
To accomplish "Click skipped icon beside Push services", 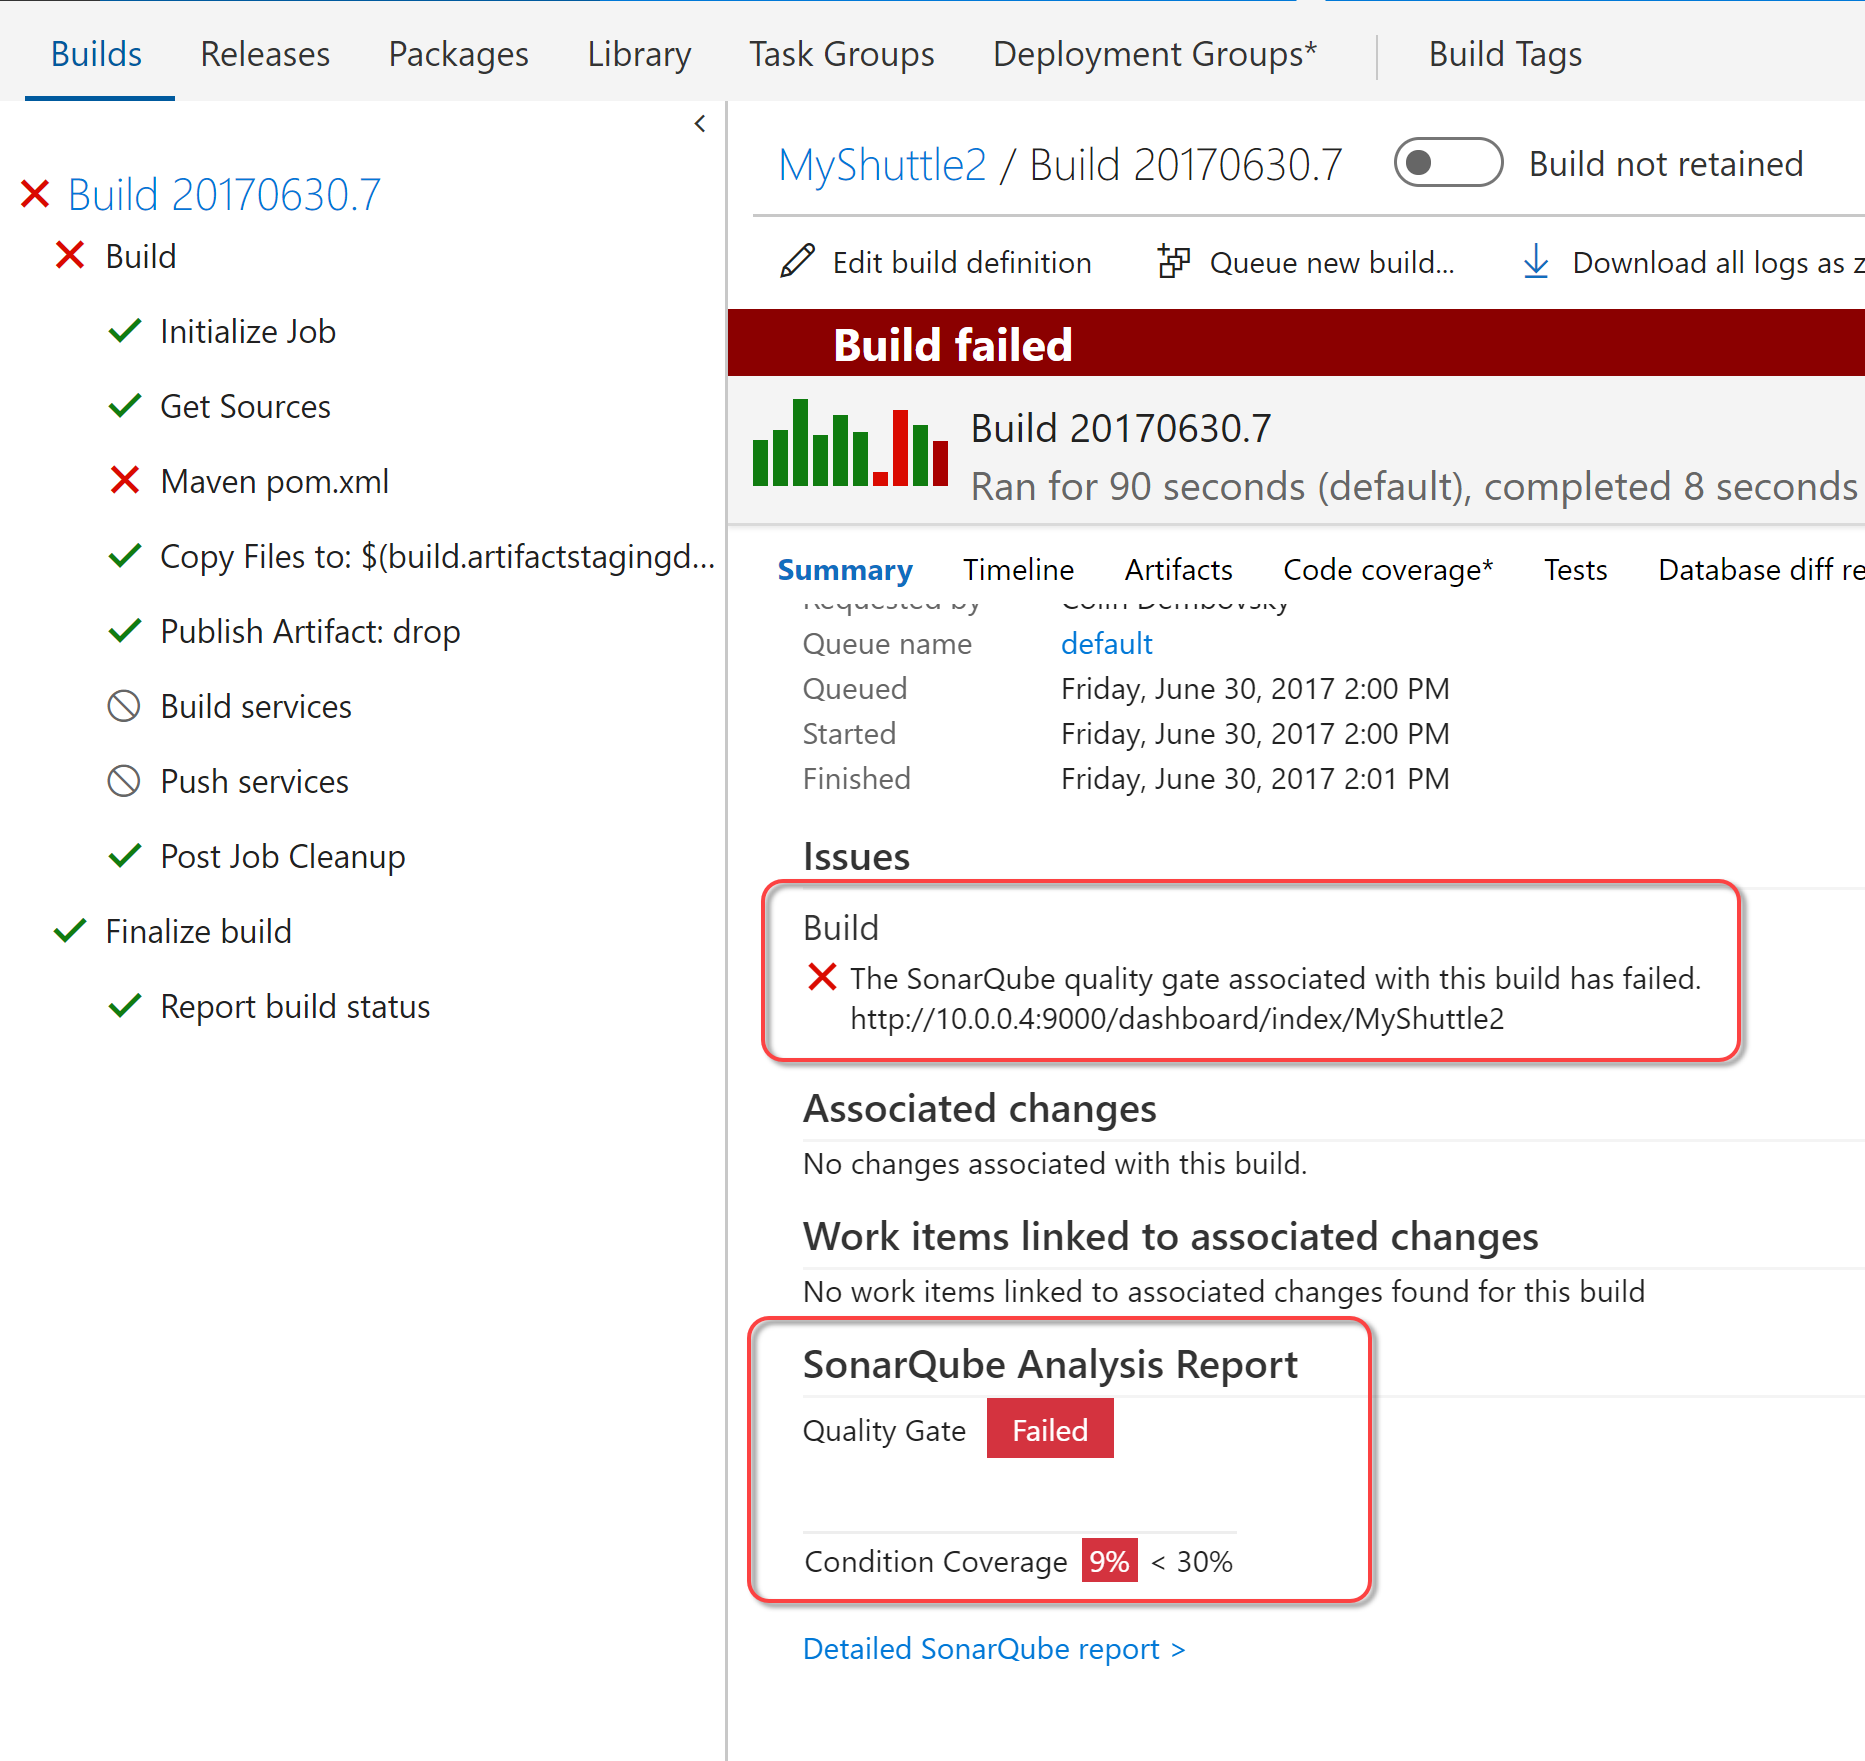I will (124, 781).
